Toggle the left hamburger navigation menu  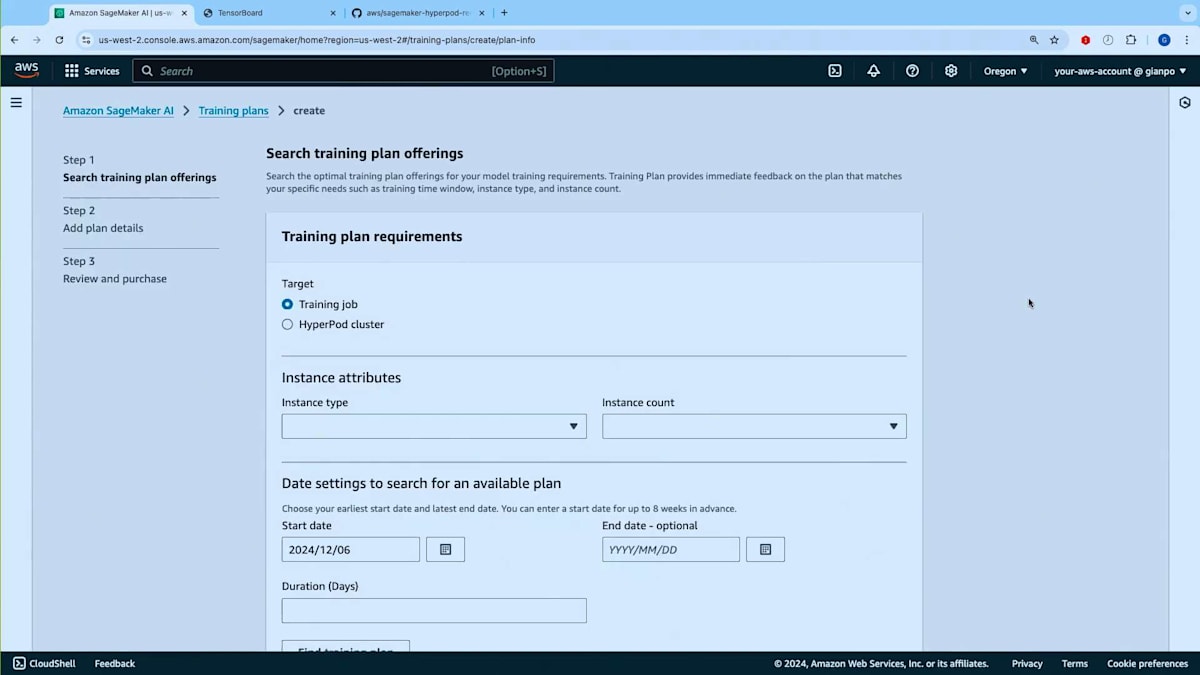[16, 102]
